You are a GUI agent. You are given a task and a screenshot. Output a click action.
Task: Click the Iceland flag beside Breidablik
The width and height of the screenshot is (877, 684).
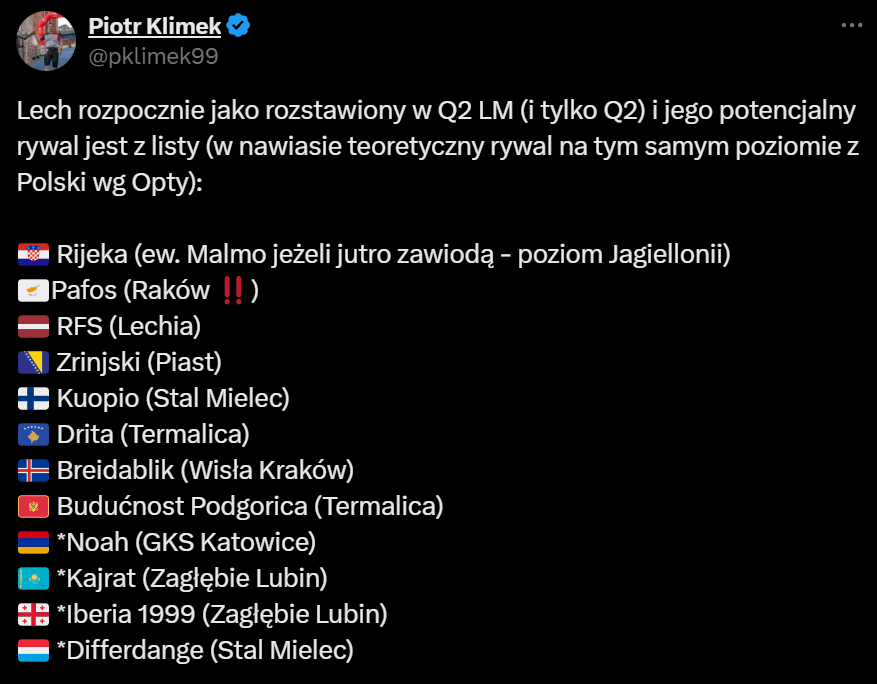click(34, 471)
